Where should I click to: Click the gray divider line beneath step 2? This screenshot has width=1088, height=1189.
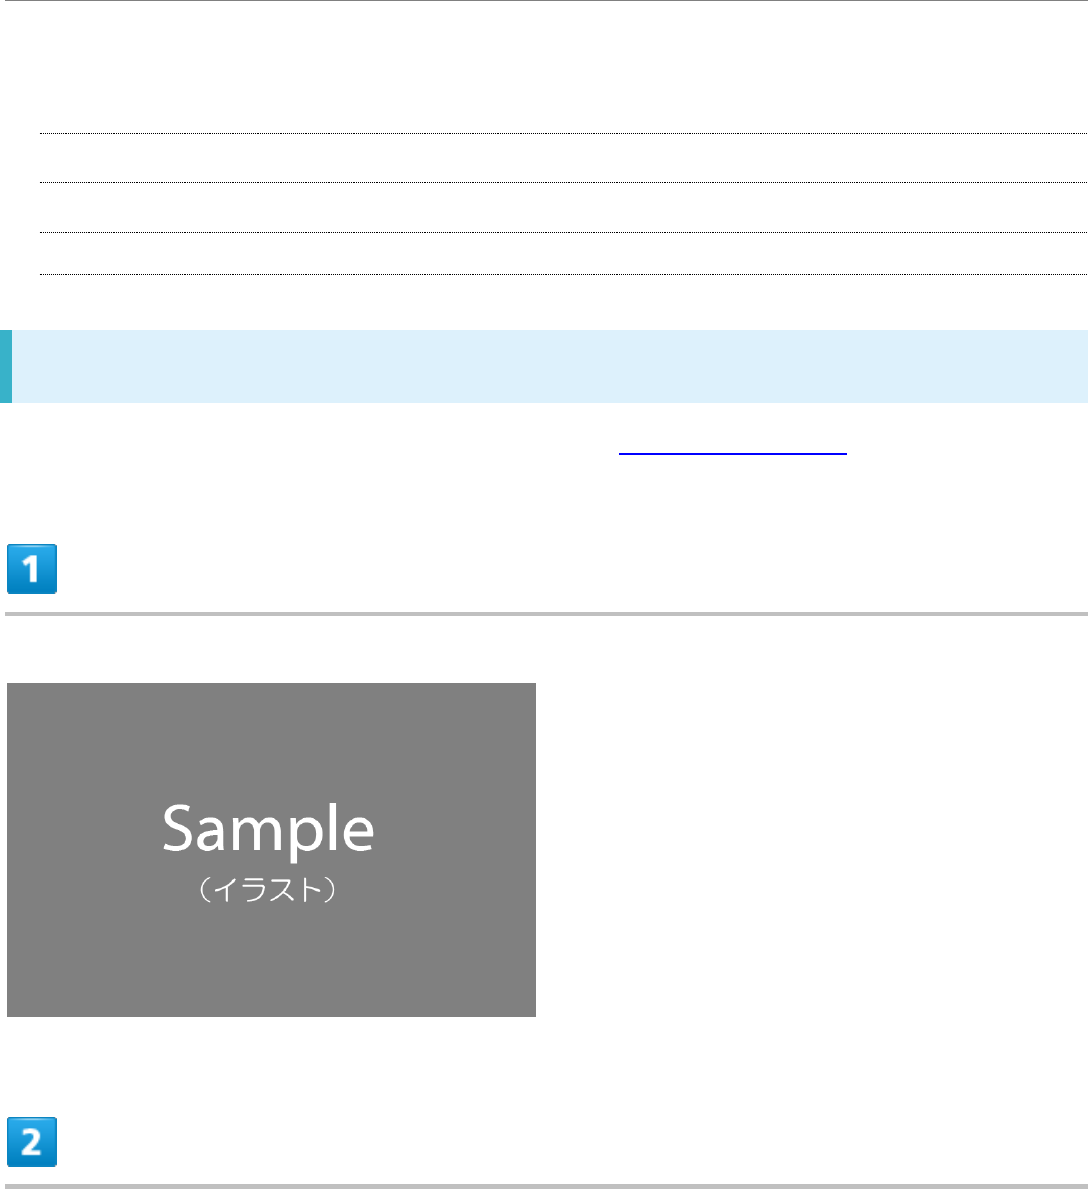(546, 1186)
